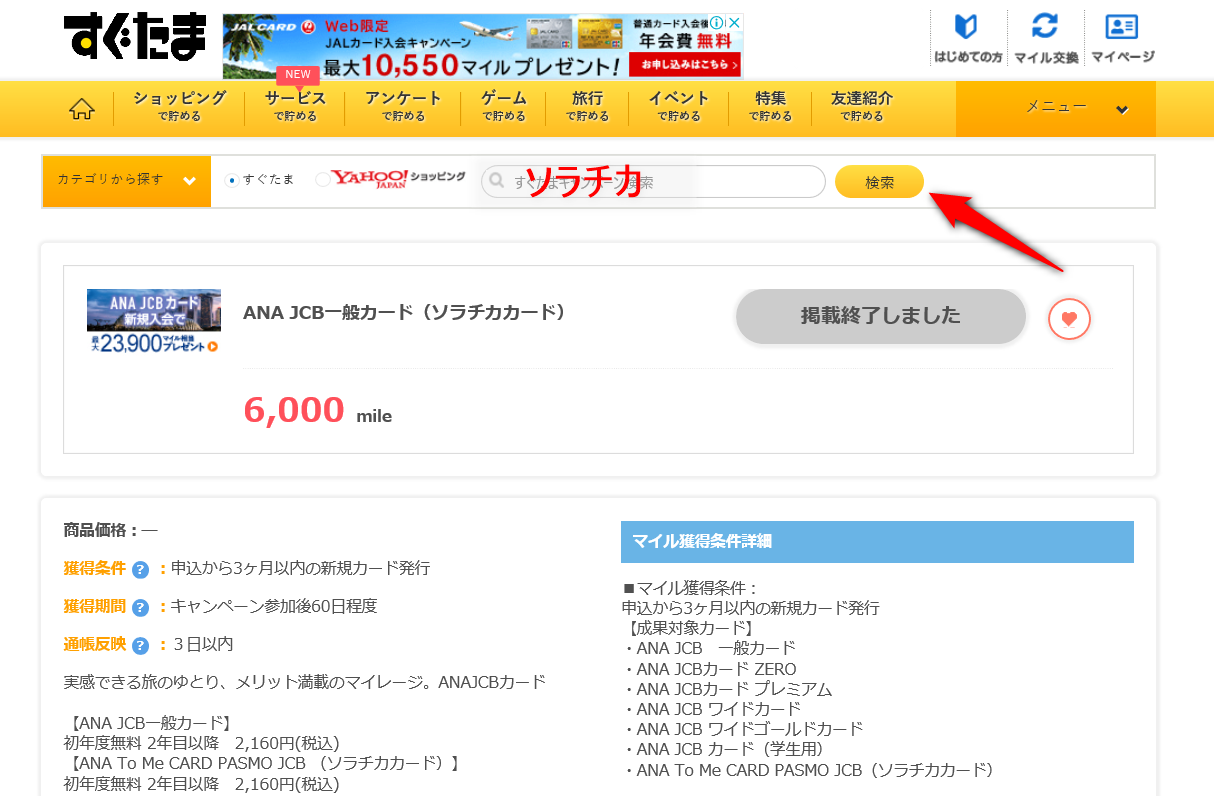Click the keyword search input field
Viewport: 1214px width, 796px height.
pos(653,182)
